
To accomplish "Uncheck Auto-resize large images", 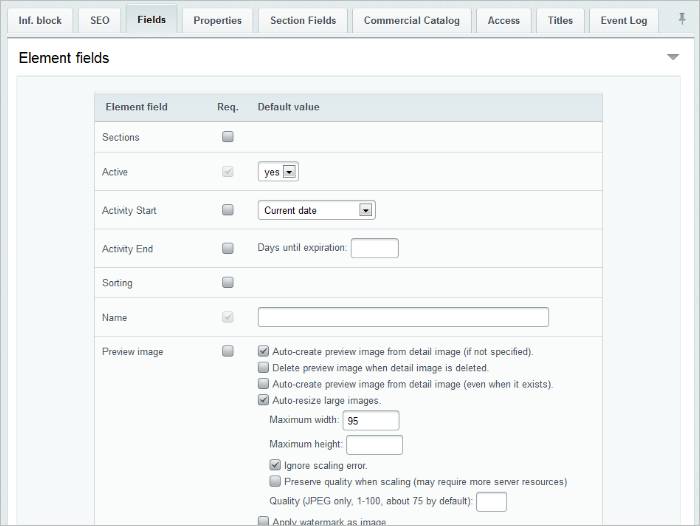I will [263, 400].
